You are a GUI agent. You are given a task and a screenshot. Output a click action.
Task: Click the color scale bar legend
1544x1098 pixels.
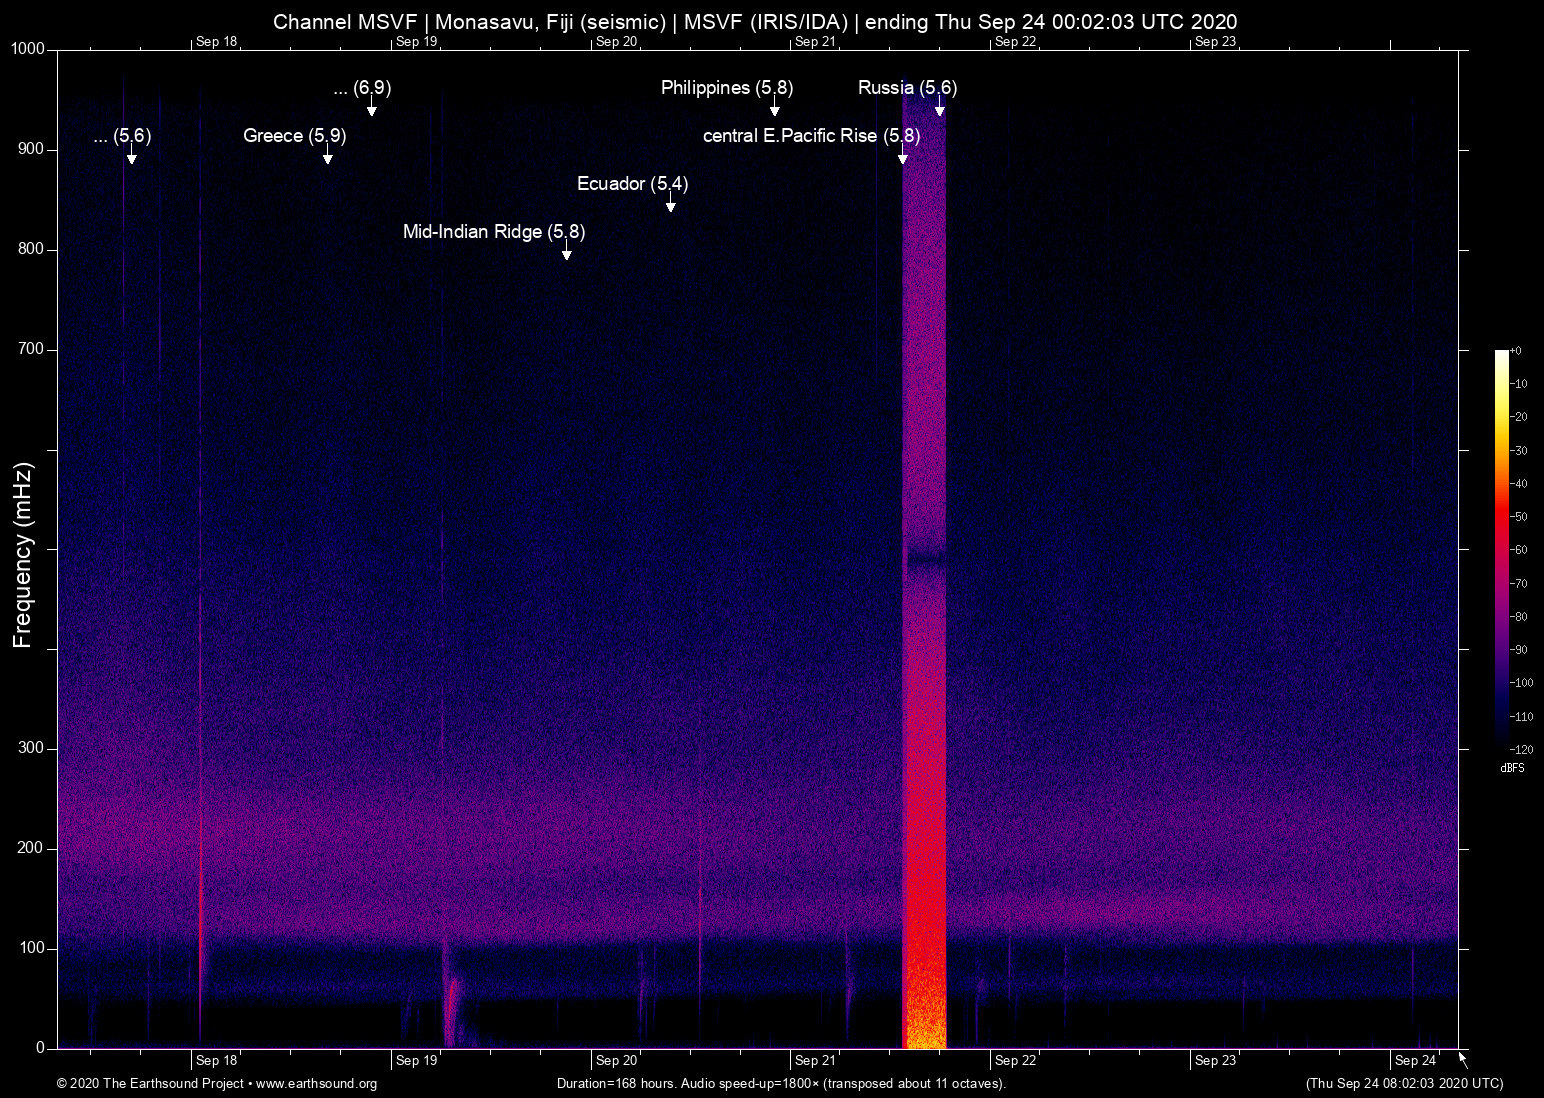[x=1501, y=548]
